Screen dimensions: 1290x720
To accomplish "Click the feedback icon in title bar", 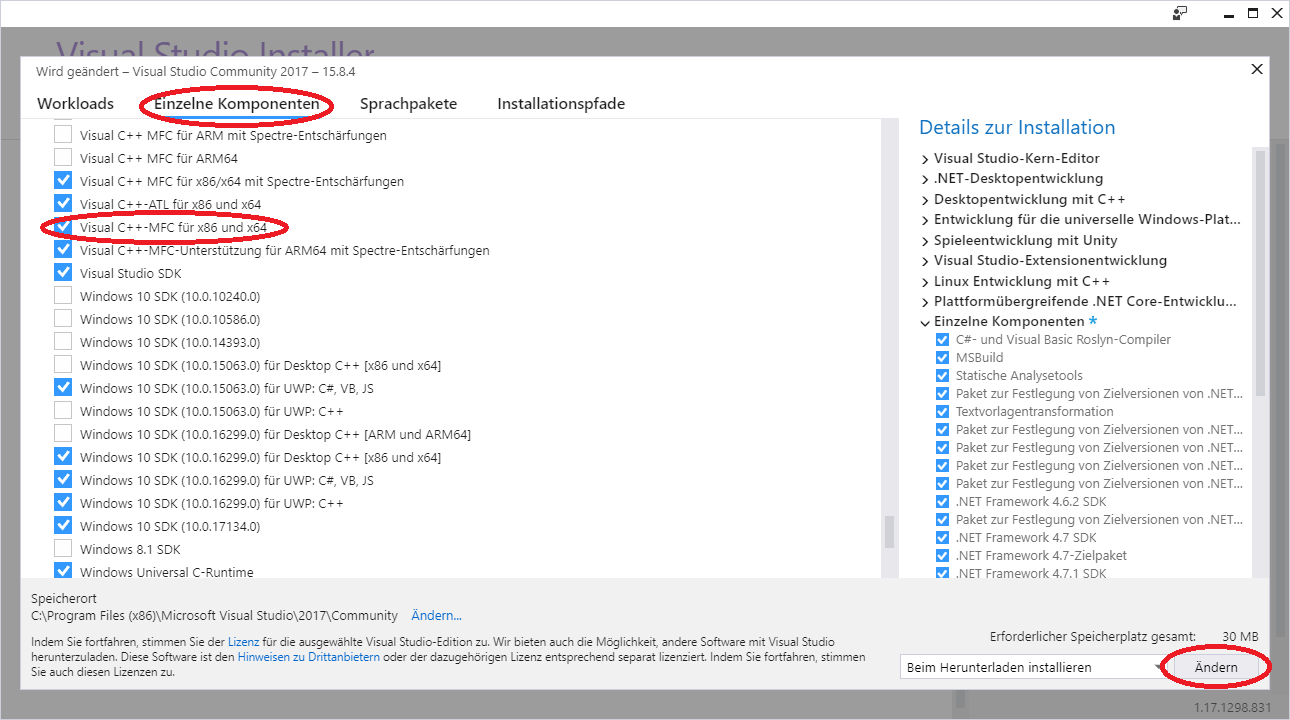I will tap(1181, 13).
